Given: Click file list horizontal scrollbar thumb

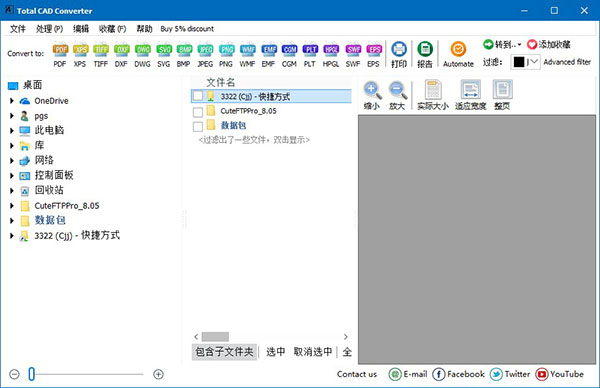Looking at the screenshot, I should click(x=215, y=337).
